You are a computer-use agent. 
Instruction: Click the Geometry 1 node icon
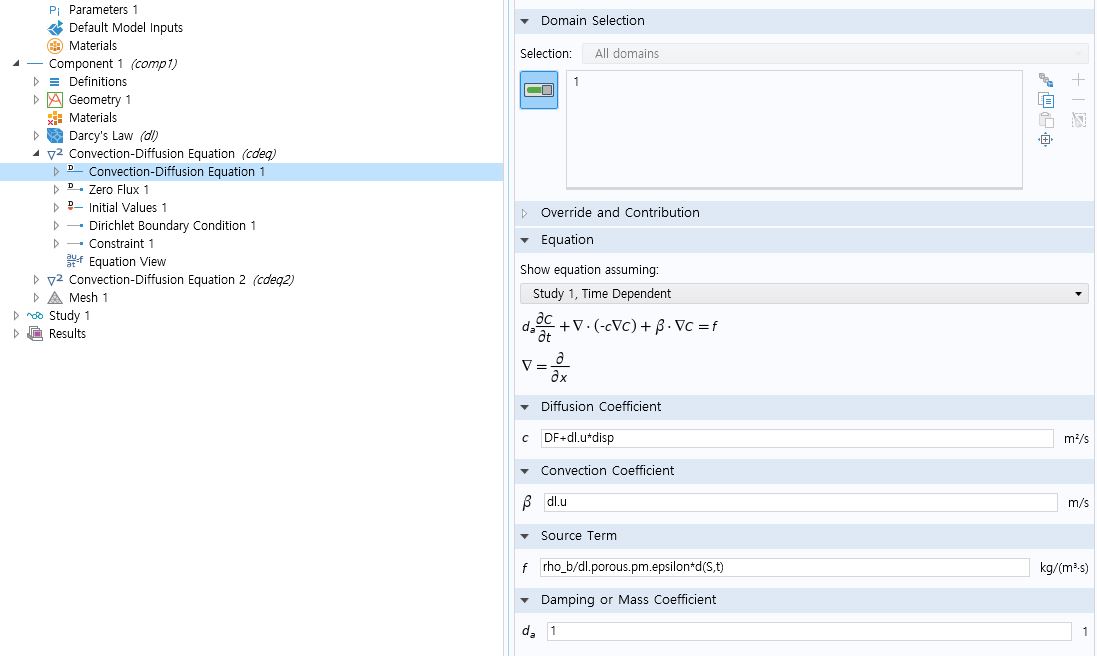pos(56,100)
